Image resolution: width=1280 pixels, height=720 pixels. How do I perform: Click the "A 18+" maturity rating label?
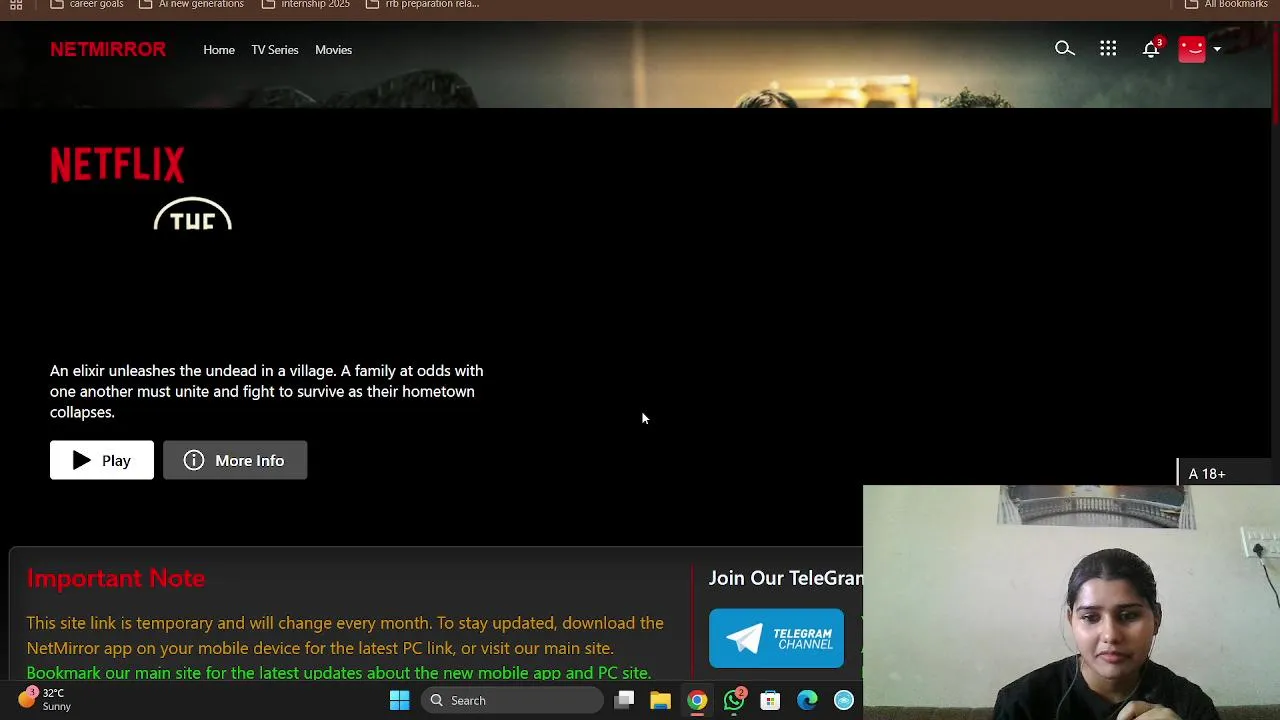click(x=1207, y=474)
